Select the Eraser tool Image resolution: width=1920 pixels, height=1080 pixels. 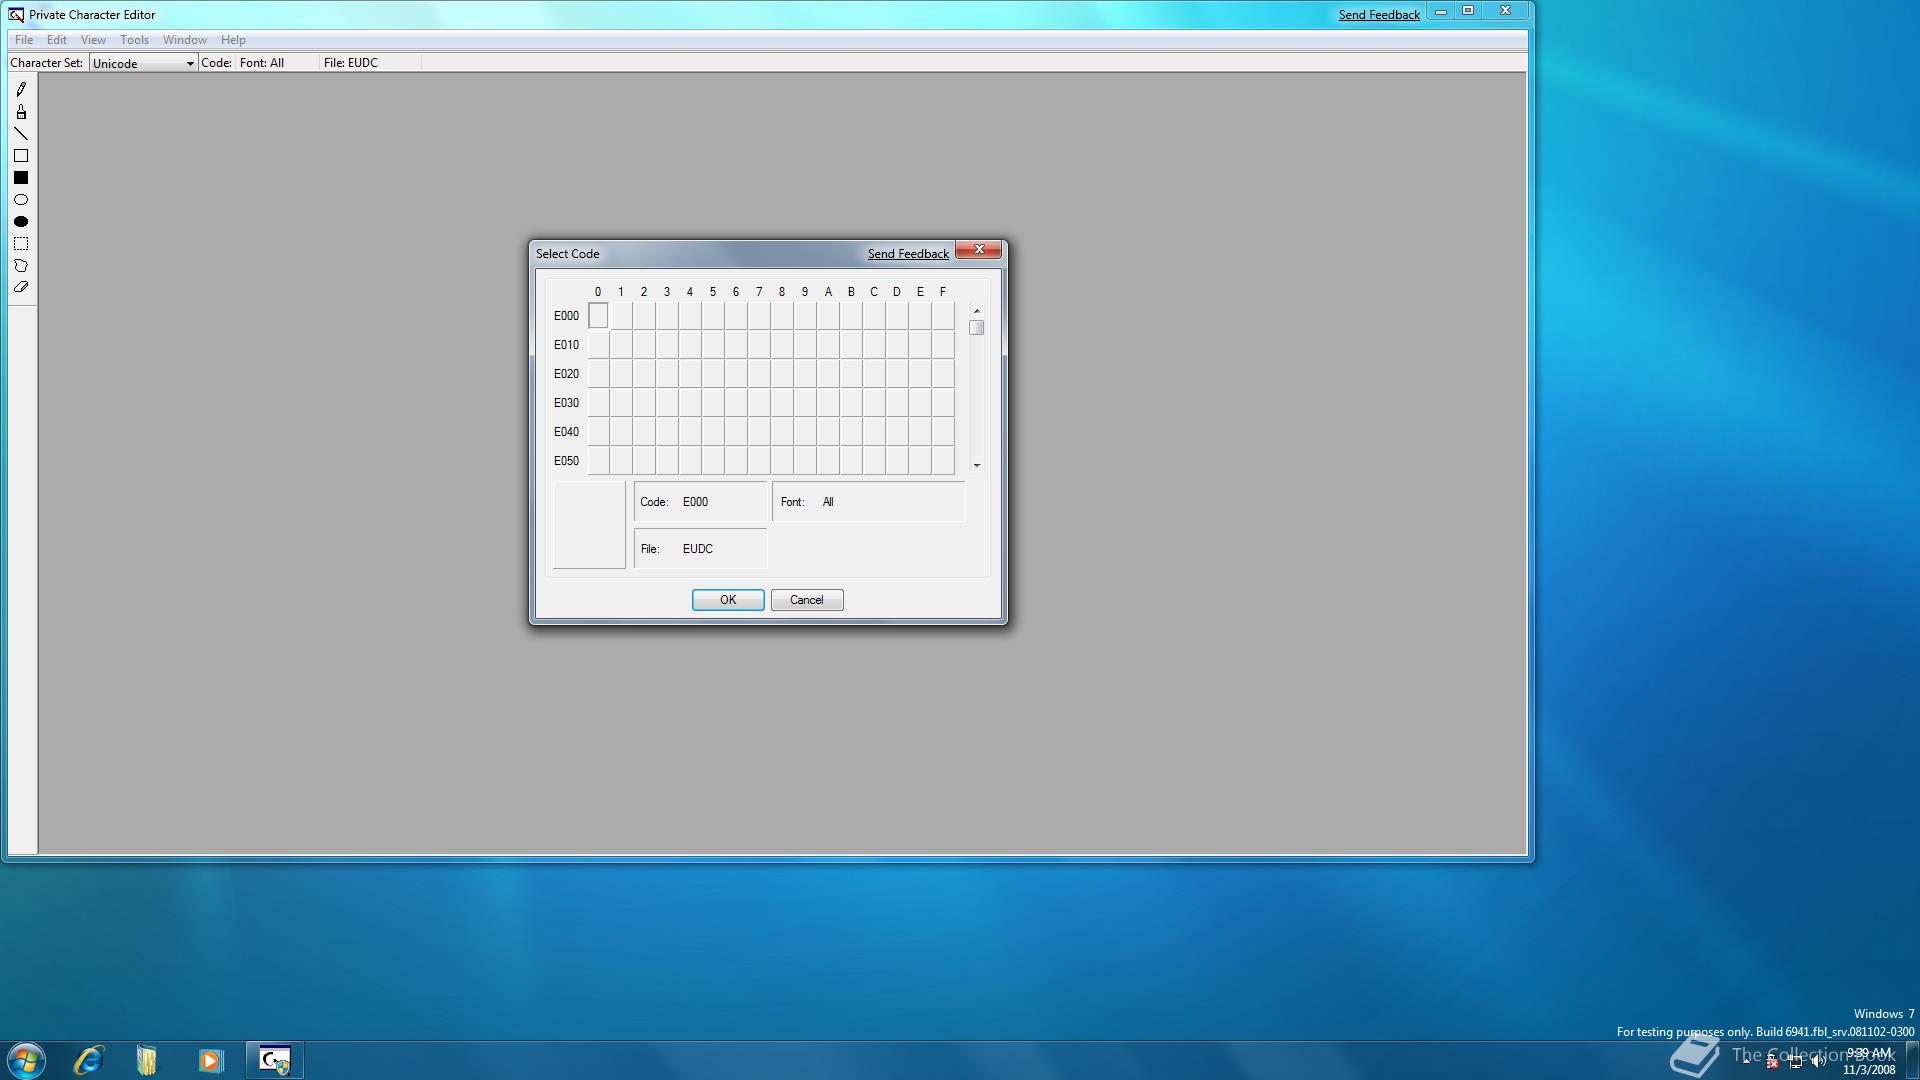coord(21,288)
